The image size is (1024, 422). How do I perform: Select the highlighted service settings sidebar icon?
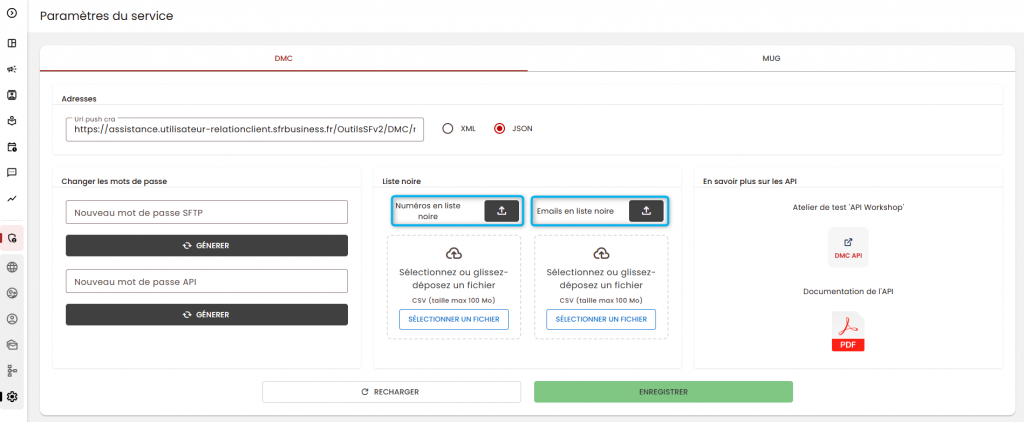[x=12, y=238]
